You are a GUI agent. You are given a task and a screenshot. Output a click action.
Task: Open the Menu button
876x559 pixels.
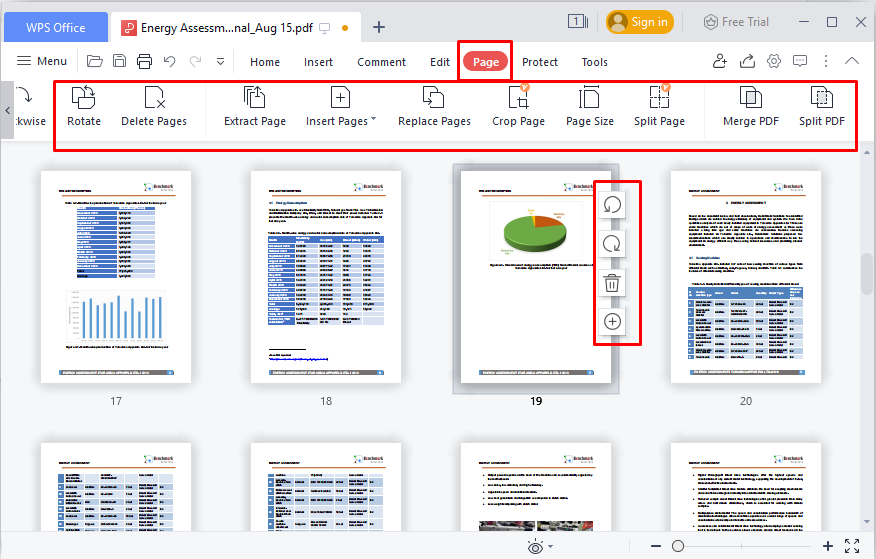[x=42, y=61]
